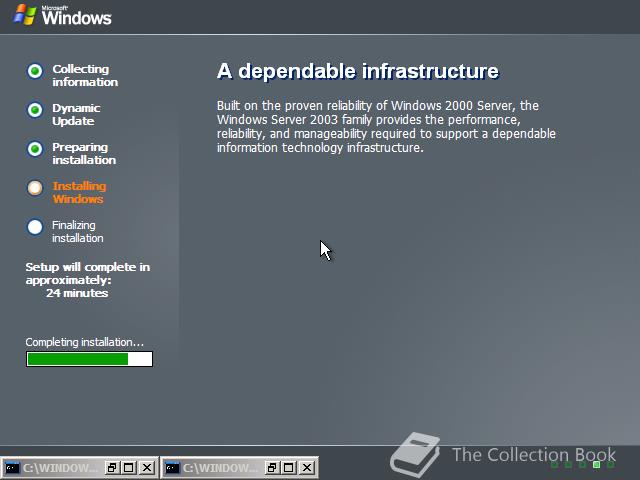Restore the first minimized C:\WINDOW... console window

click(111, 468)
